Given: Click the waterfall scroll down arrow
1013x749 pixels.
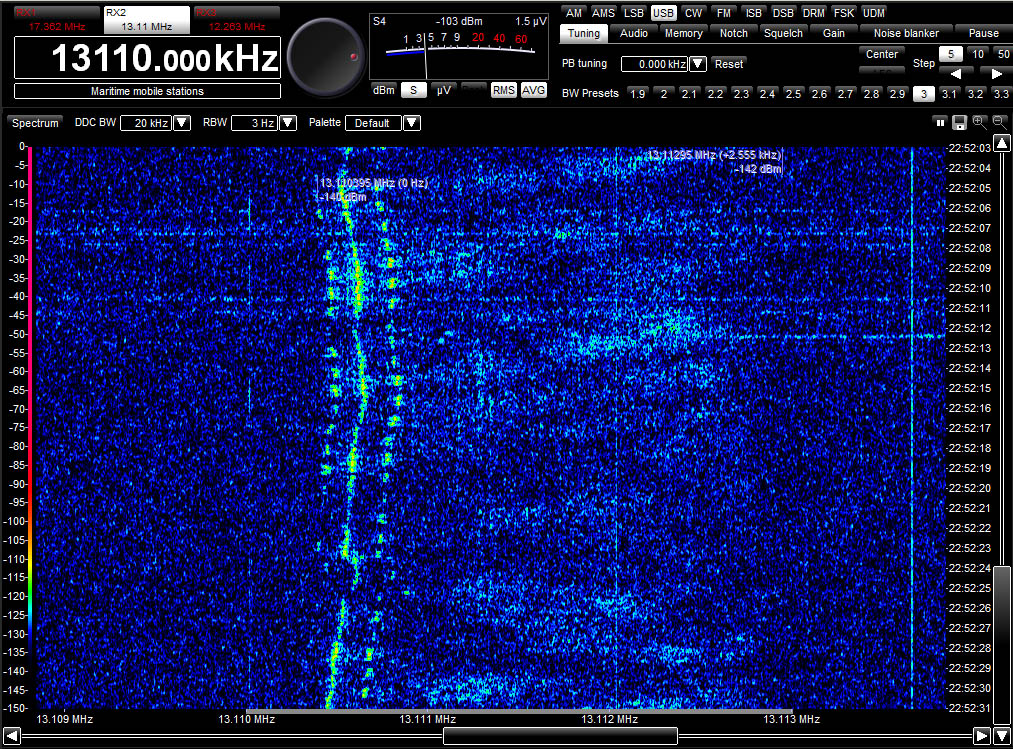Looking at the screenshot, I should click(1002, 735).
